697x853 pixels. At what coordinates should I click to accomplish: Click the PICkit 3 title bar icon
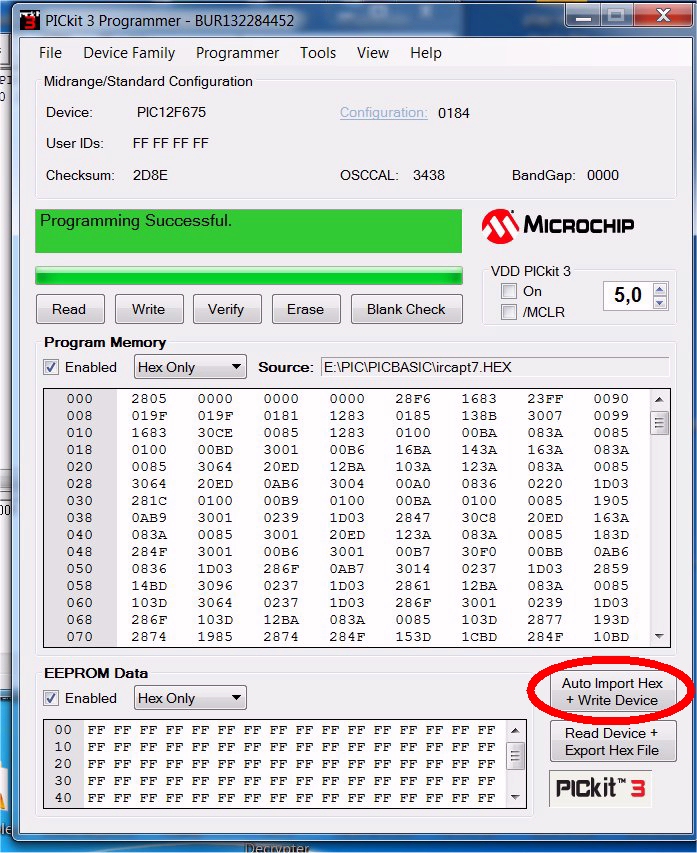tap(29, 20)
